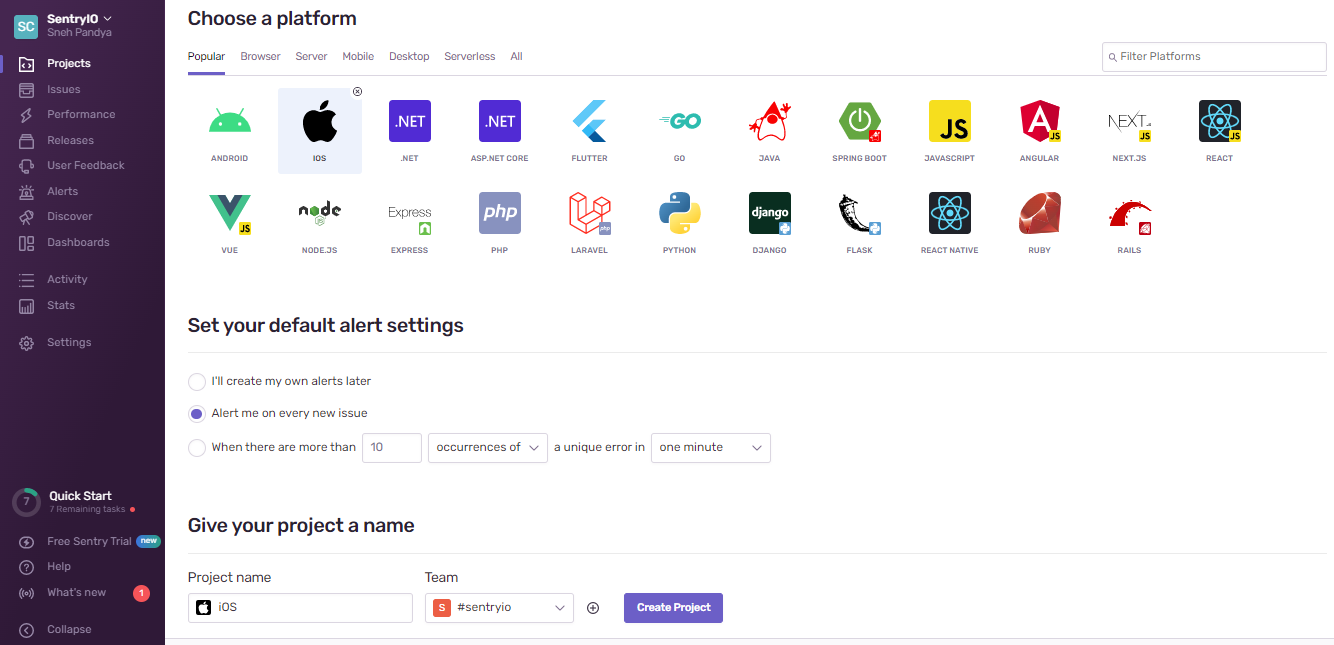This screenshot has height=645, width=1334.
Task: Open the "one minute" interval dropdown
Action: pyautogui.click(x=711, y=447)
